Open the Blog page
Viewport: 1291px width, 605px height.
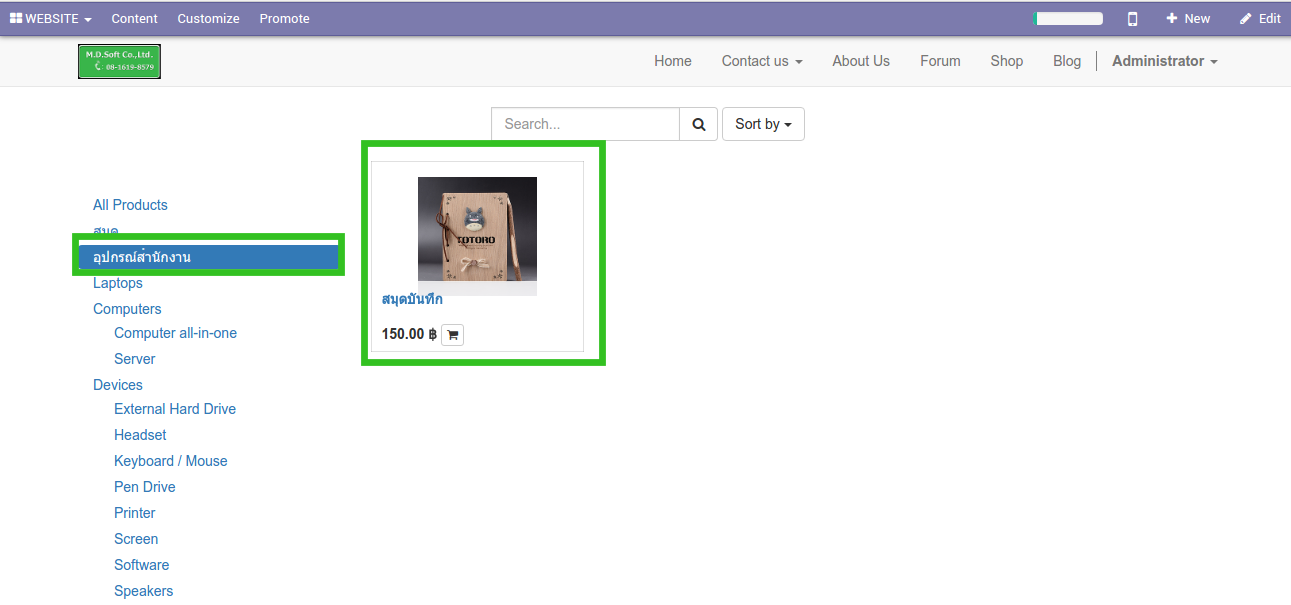pyautogui.click(x=1067, y=61)
